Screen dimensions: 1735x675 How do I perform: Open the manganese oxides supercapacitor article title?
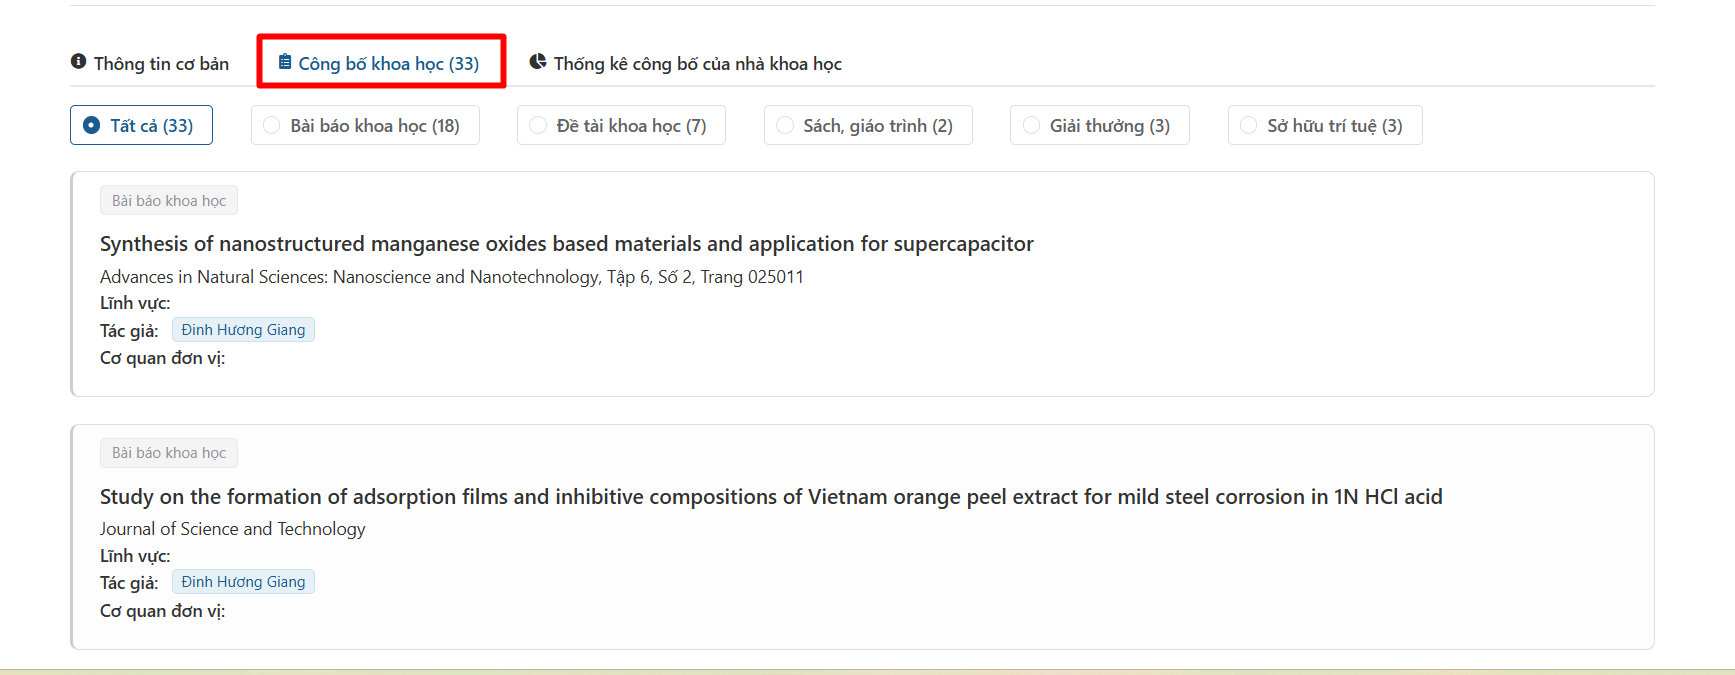(566, 244)
